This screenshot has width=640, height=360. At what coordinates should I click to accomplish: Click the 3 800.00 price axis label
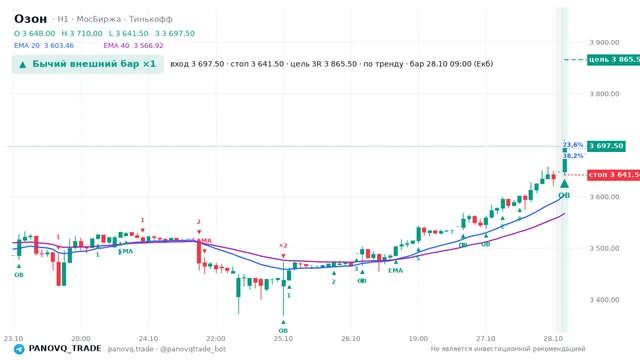pyautogui.click(x=604, y=94)
